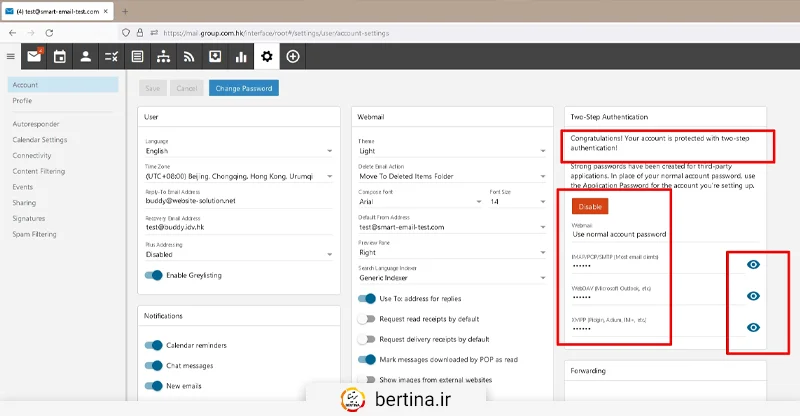The image size is (800, 416).
Task: Click the Recovery Email Address field
Action: 239,226
